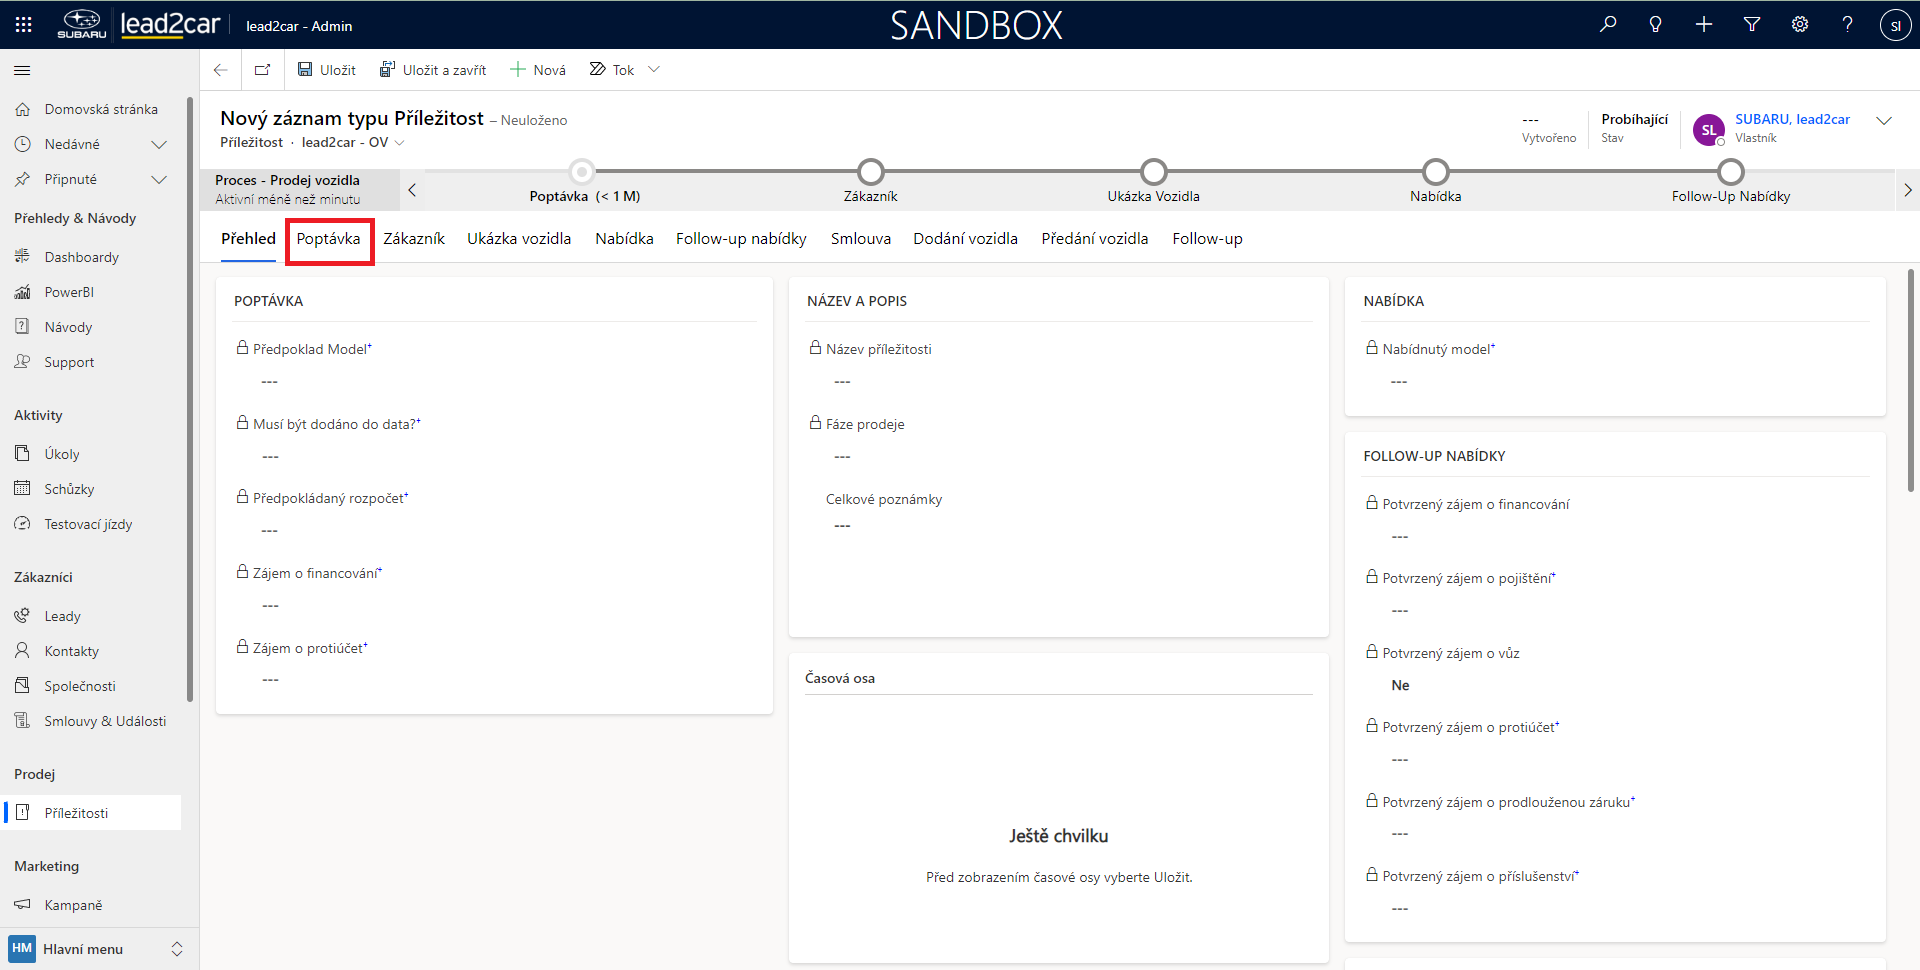Screen dimensions: 1920x970
Task: Toggle the 'Potvrzený zájem o vůz' value Ne
Action: (x=1400, y=686)
